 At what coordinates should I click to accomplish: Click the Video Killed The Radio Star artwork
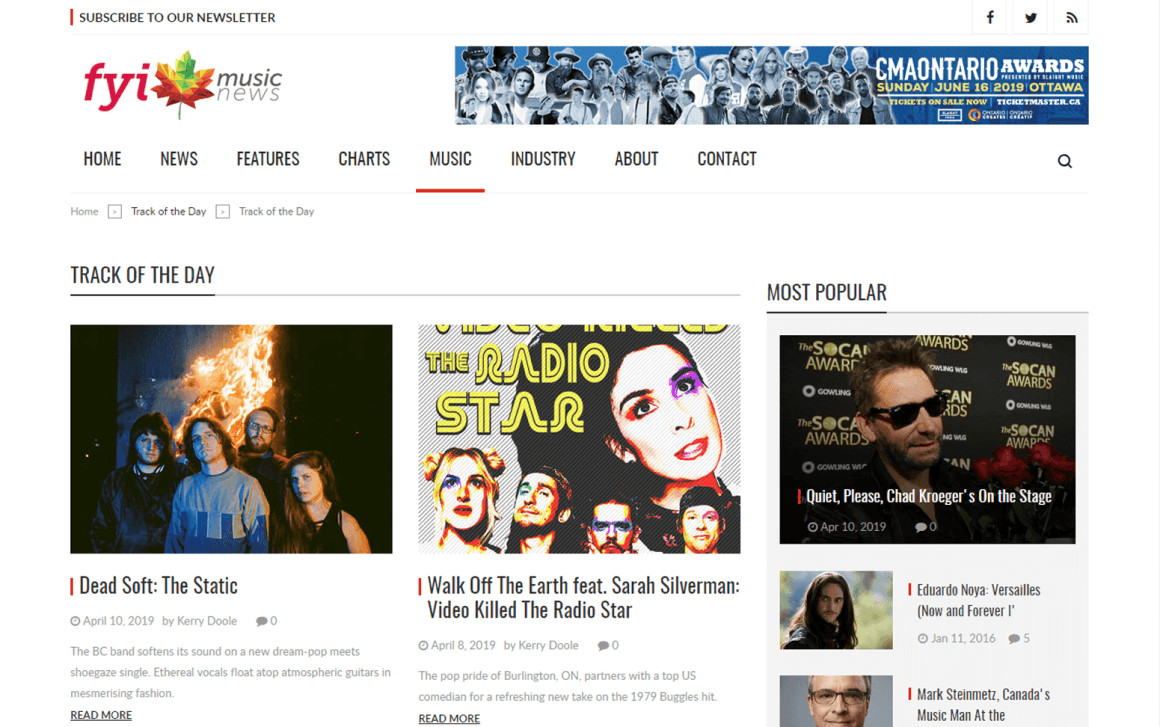[x=579, y=439]
